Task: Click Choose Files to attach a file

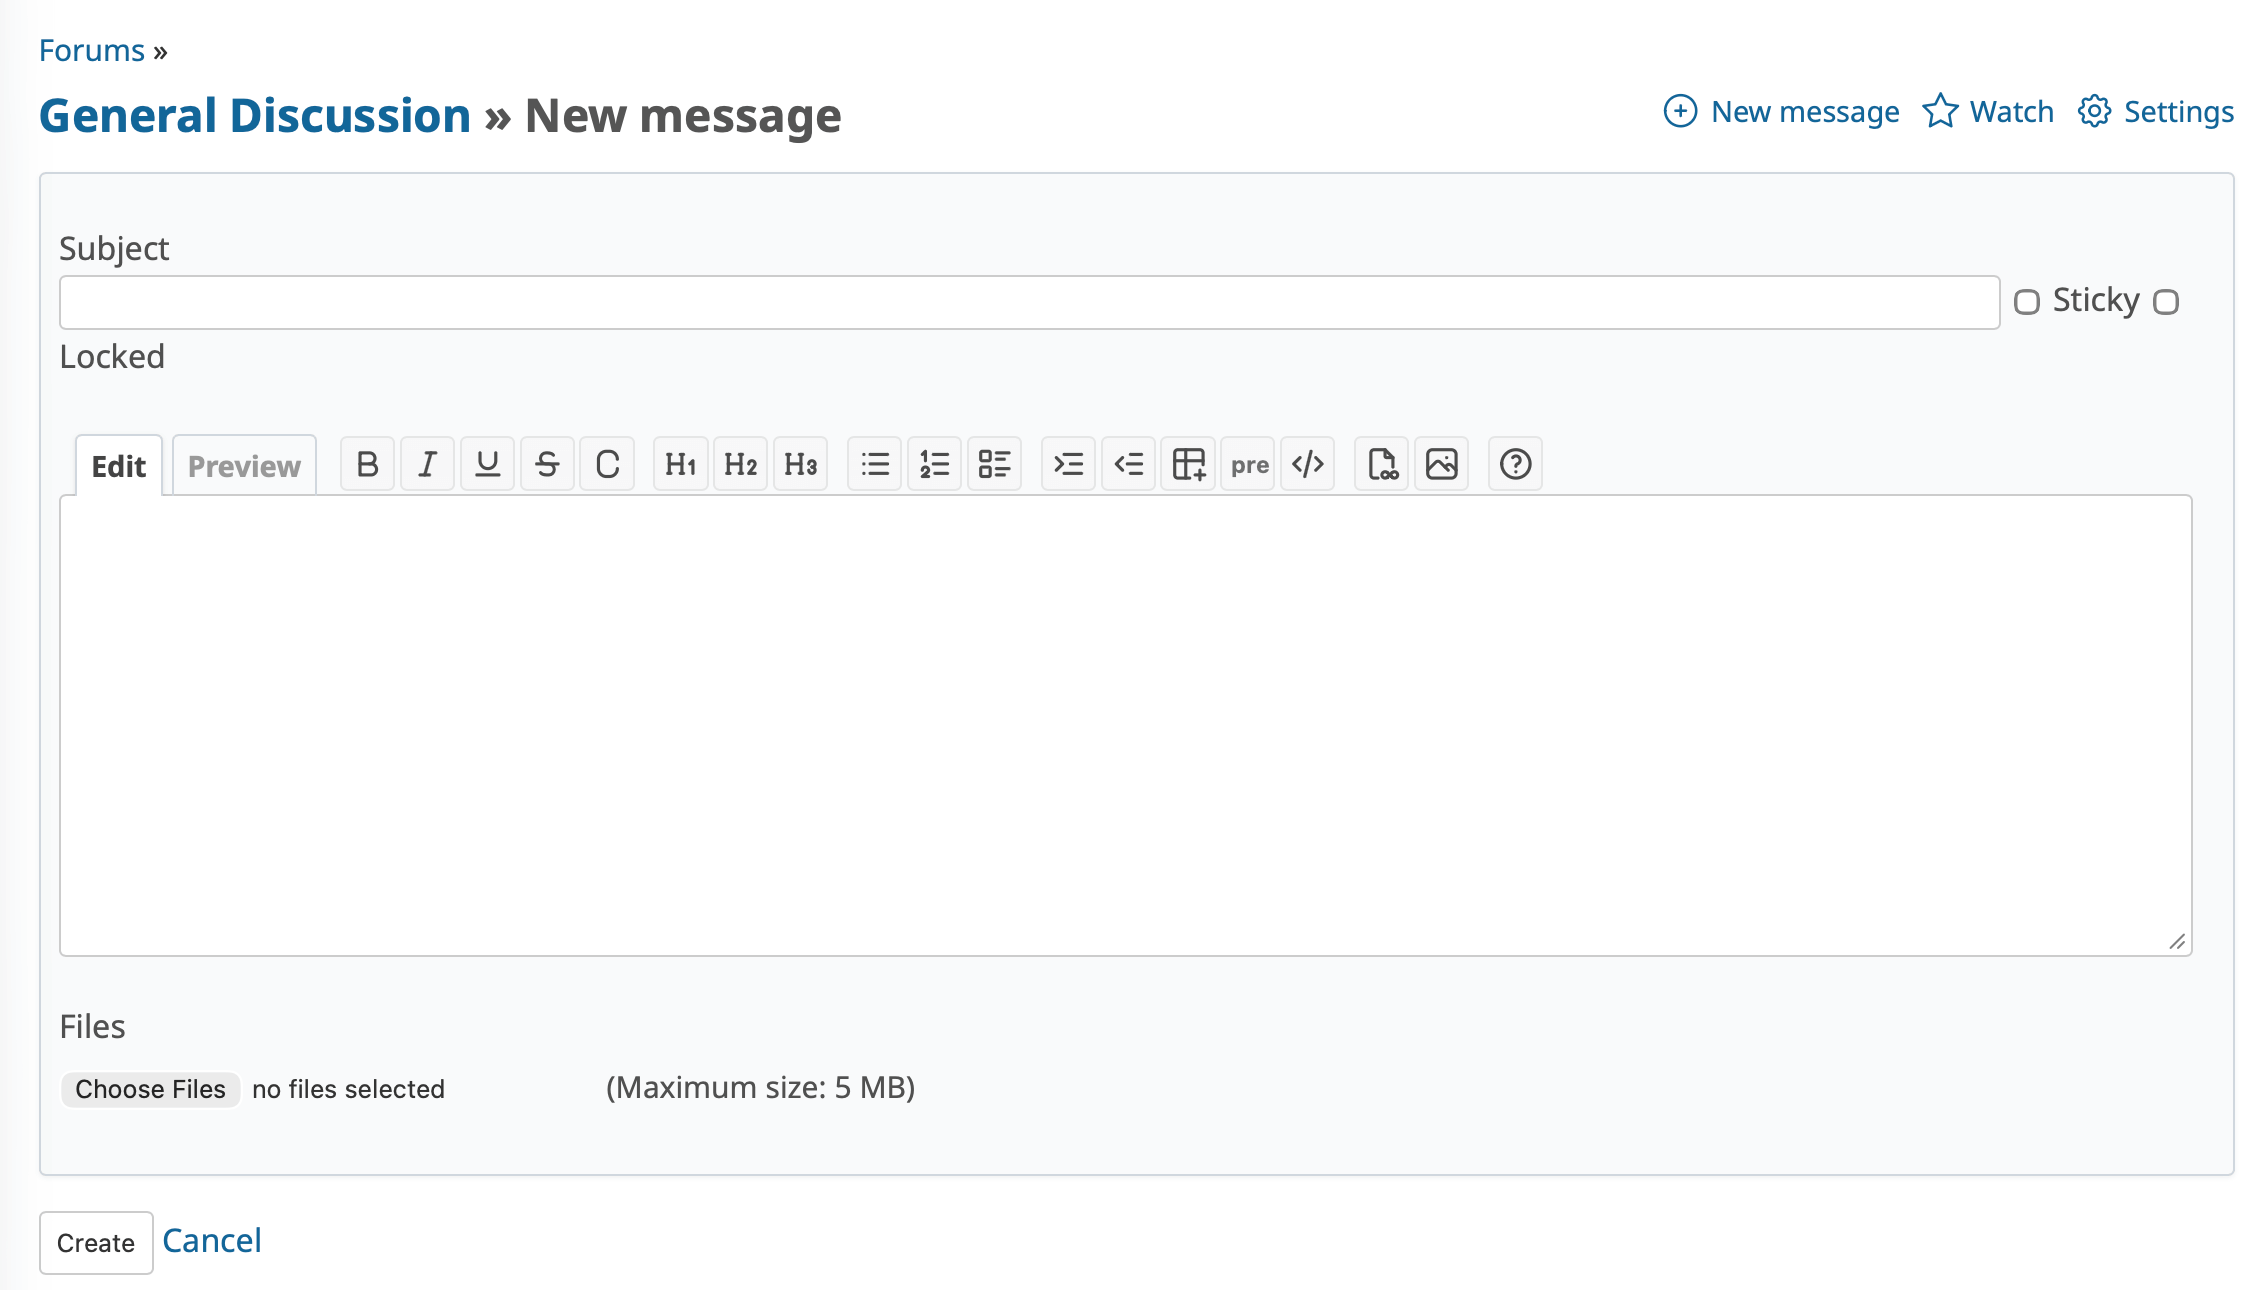Action: click(149, 1089)
